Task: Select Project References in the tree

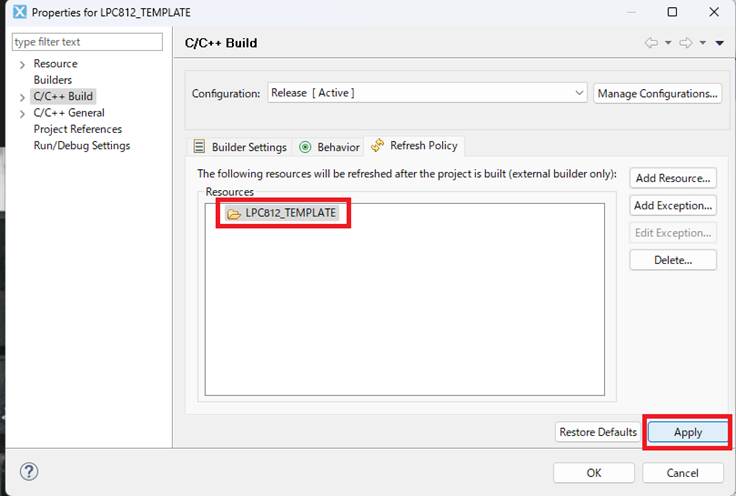Action: pos(78,129)
